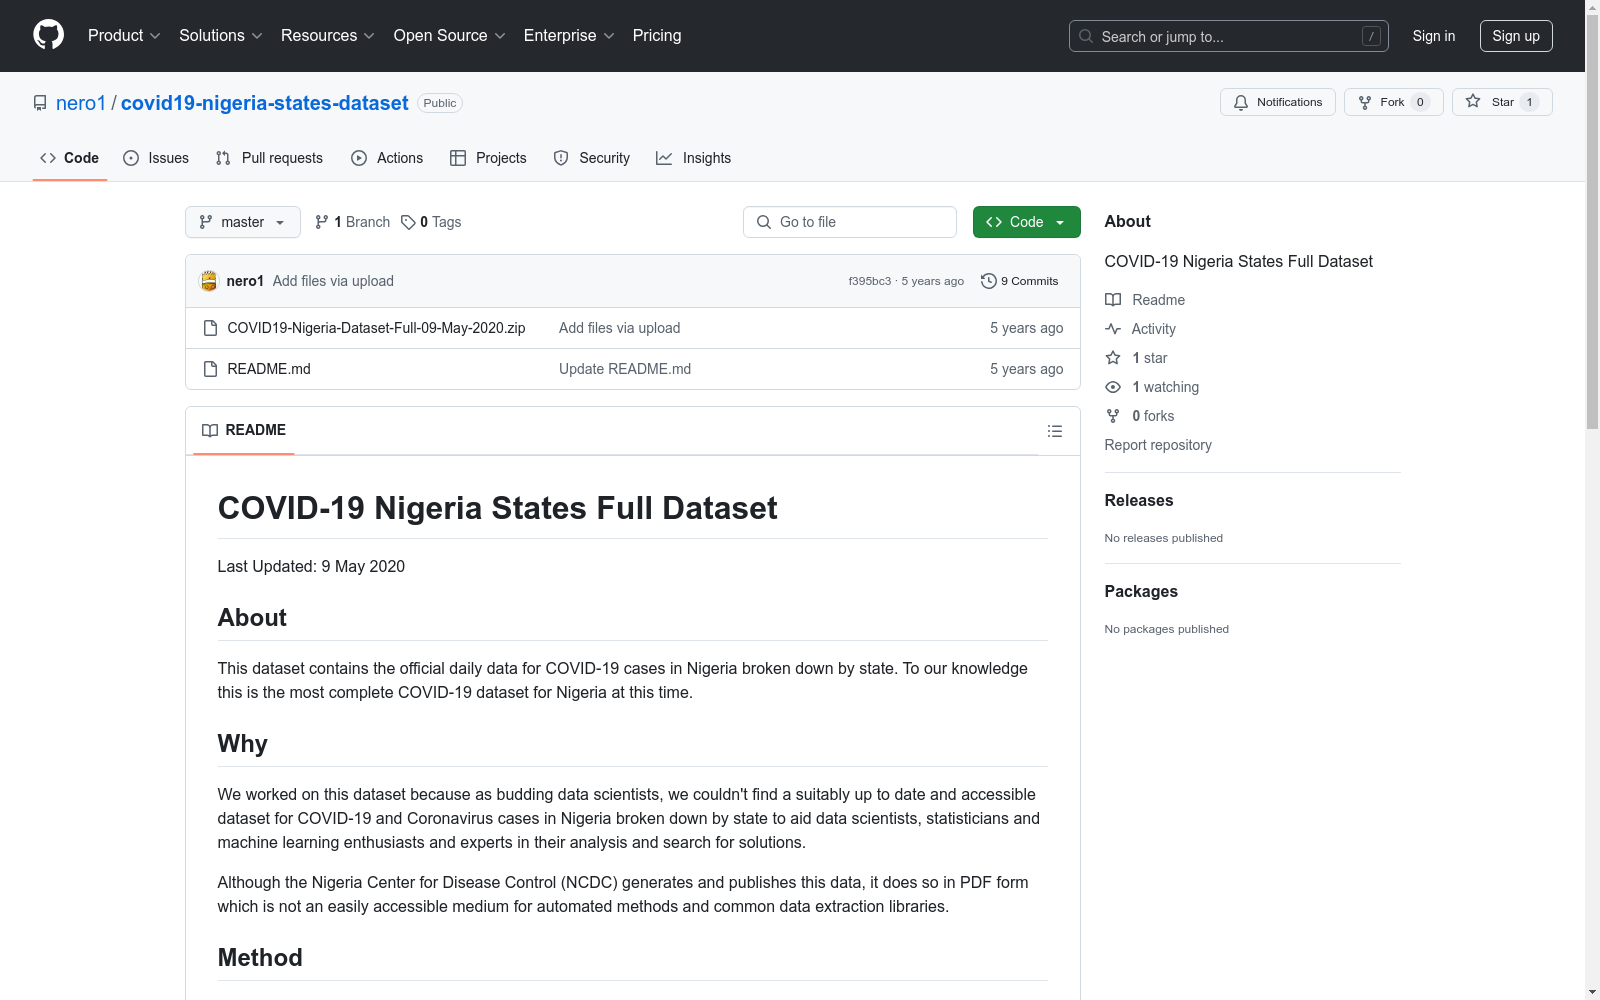Expand the Open Source menu
This screenshot has height=1000, width=1600.
[450, 36]
